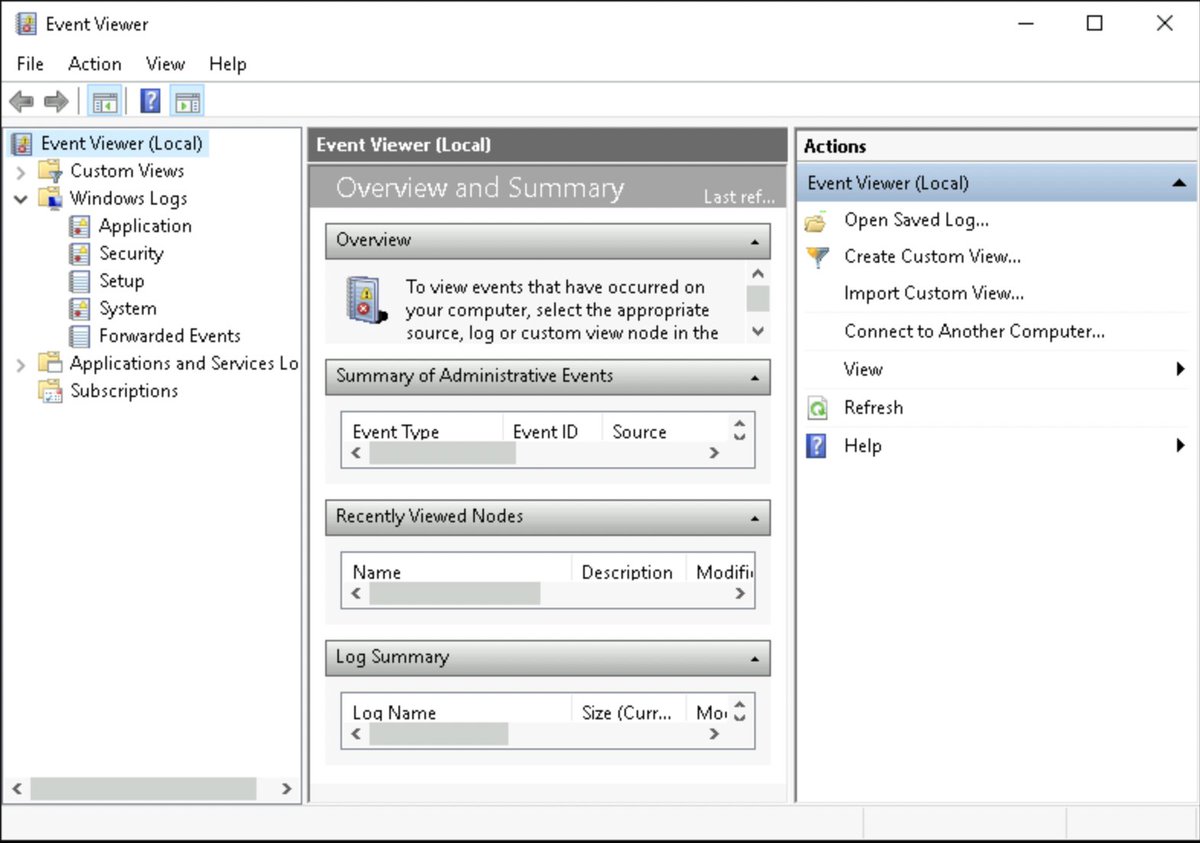Click the Subscriptions icon in the tree
1200x843 pixels.
(x=51, y=391)
